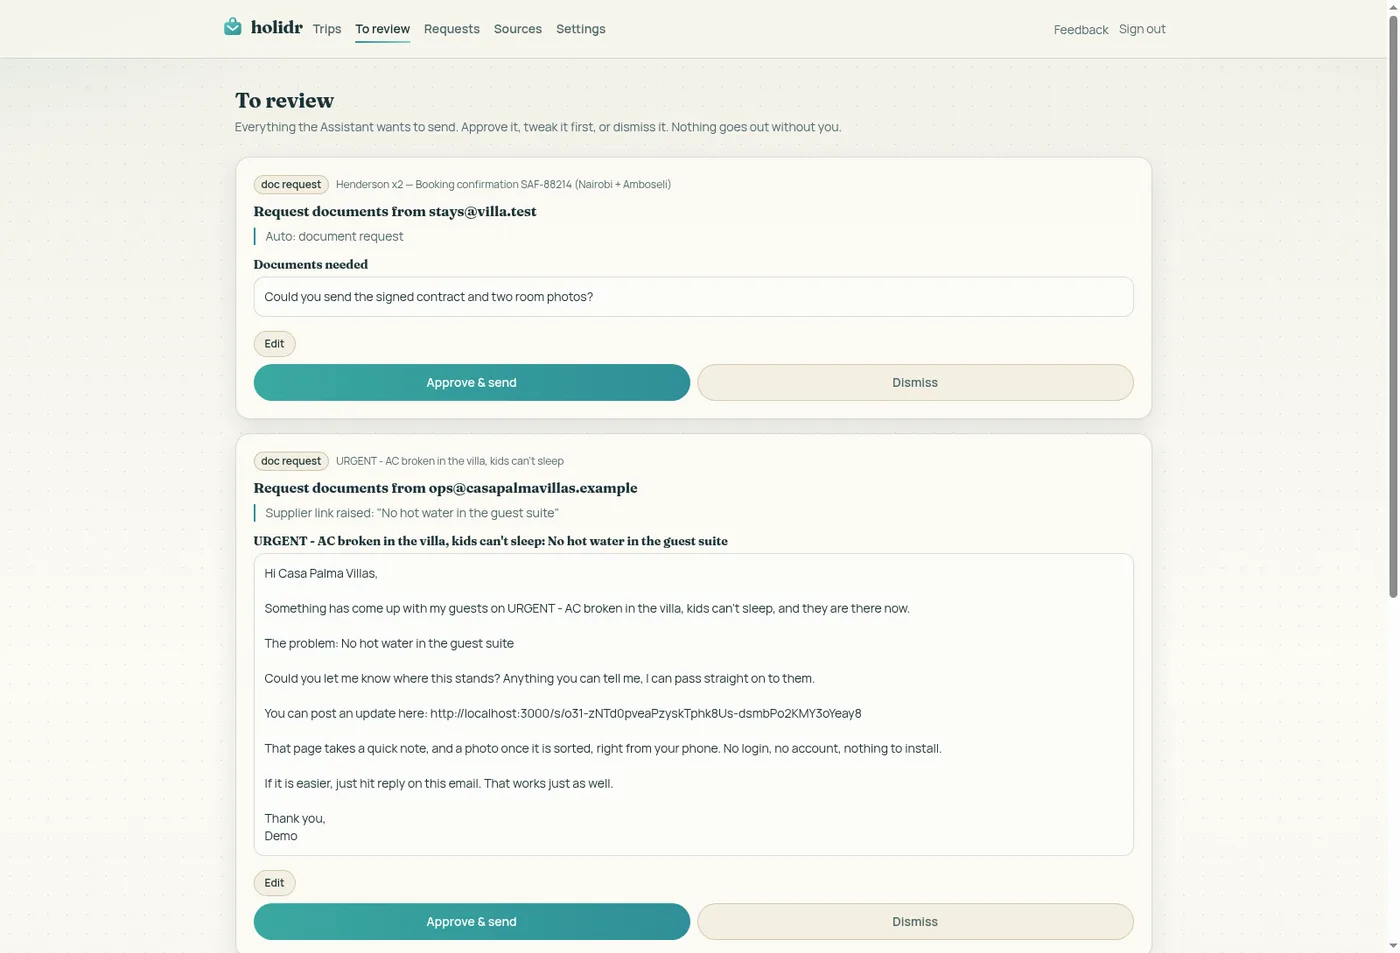Click the holidr suitcase logo icon
This screenshot has height=953, width=1400.
[232, 27]
